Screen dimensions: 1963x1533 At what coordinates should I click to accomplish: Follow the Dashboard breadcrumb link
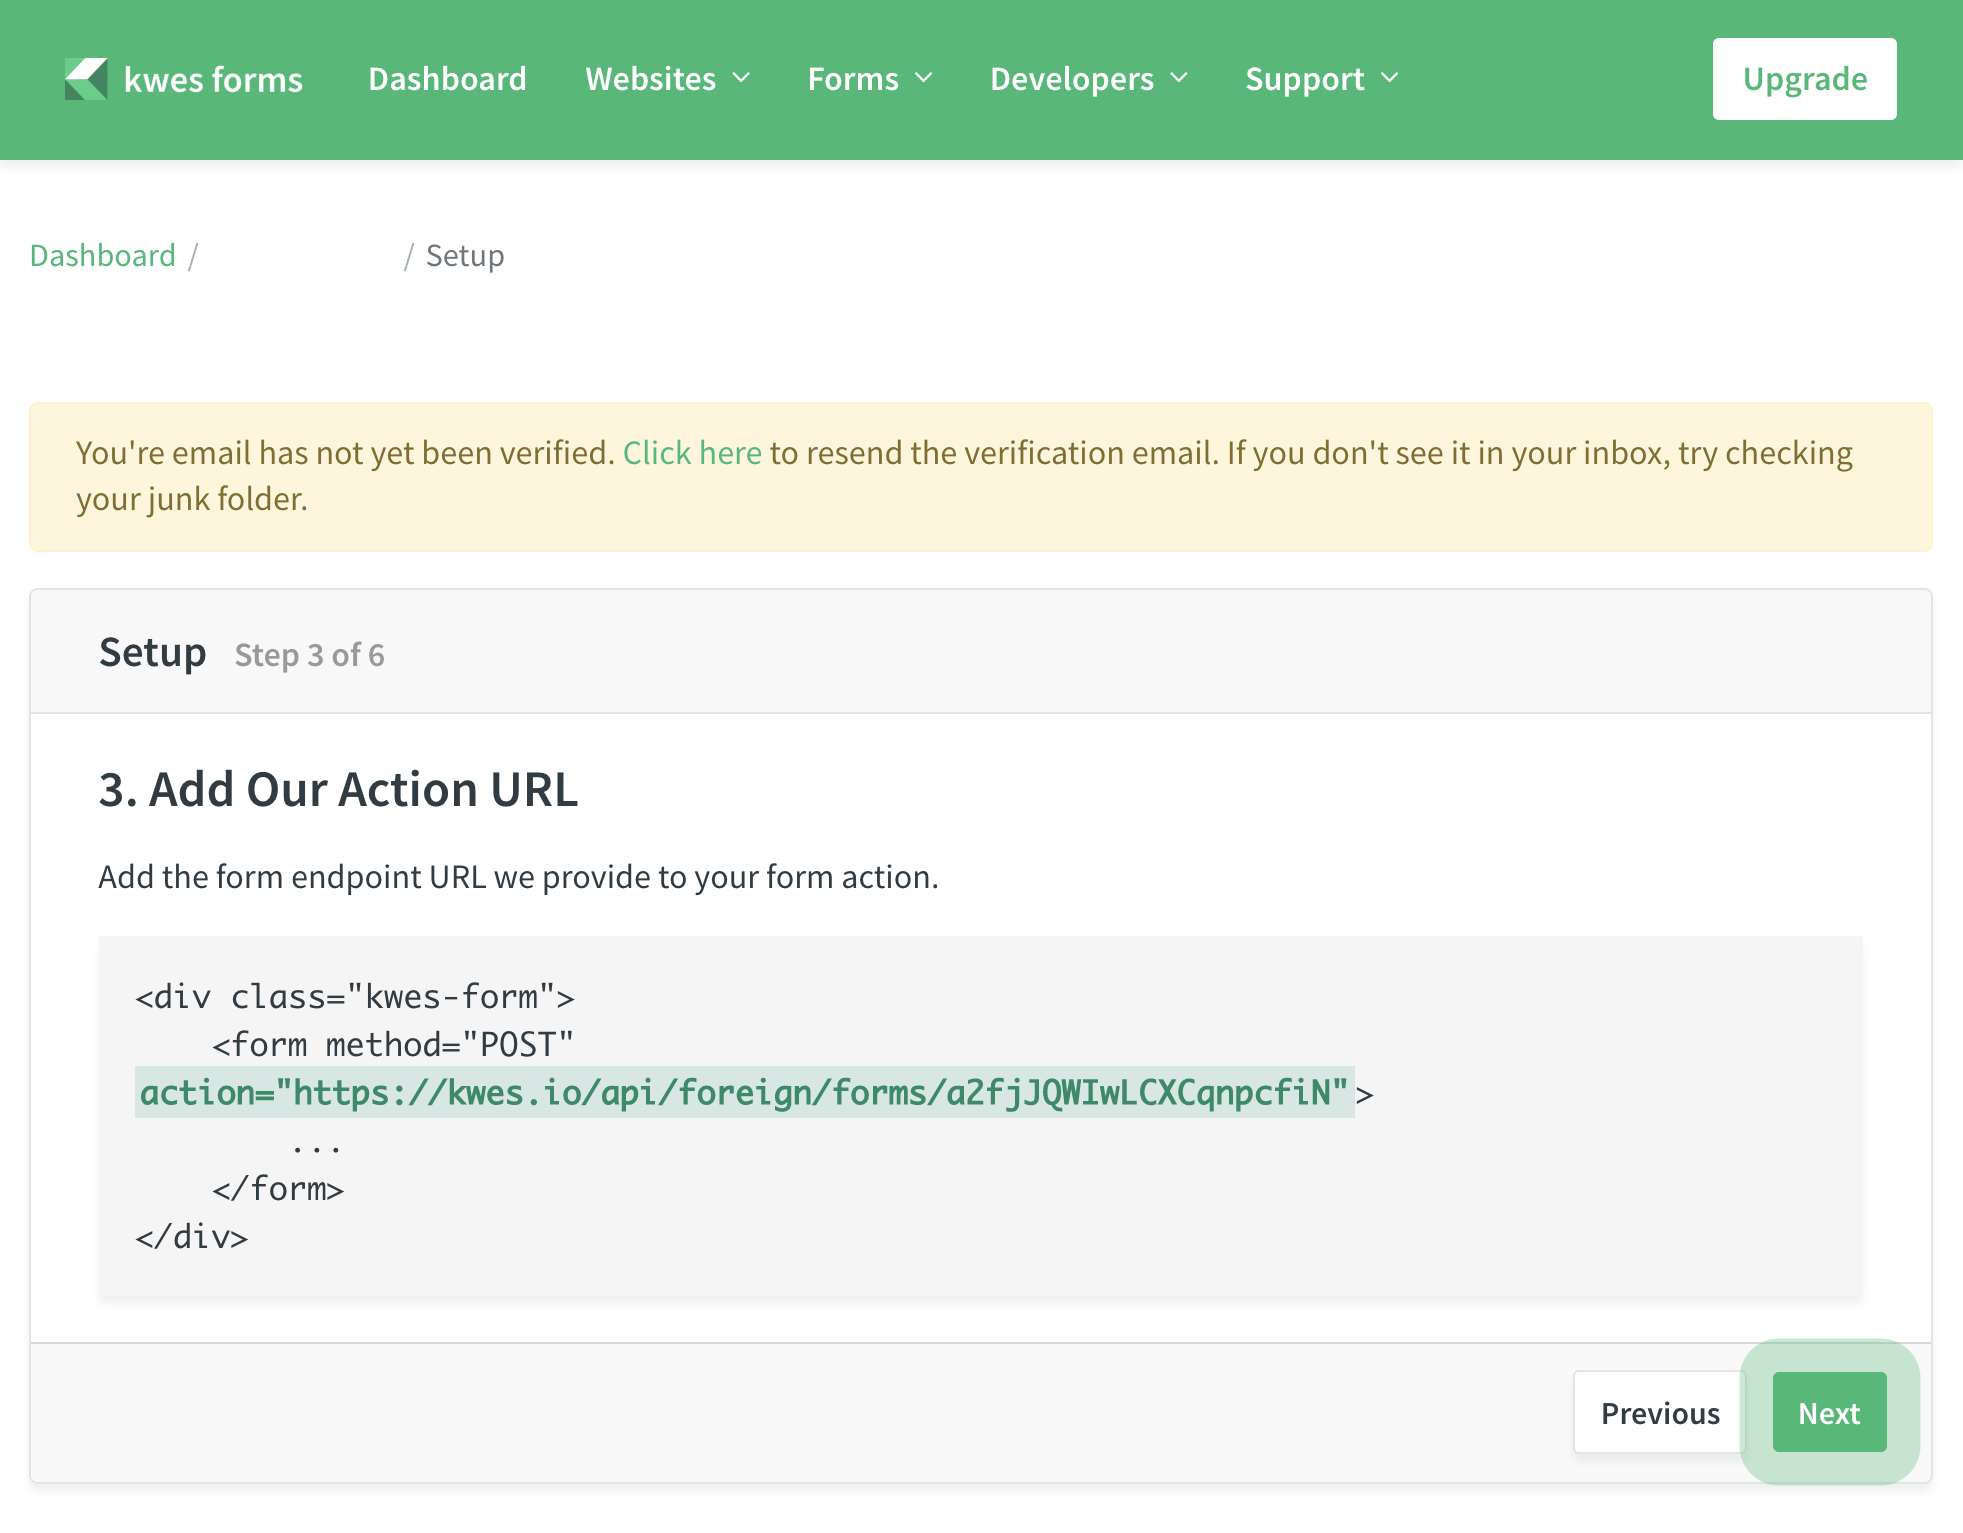pyautogui.click(x=103, y=256)
